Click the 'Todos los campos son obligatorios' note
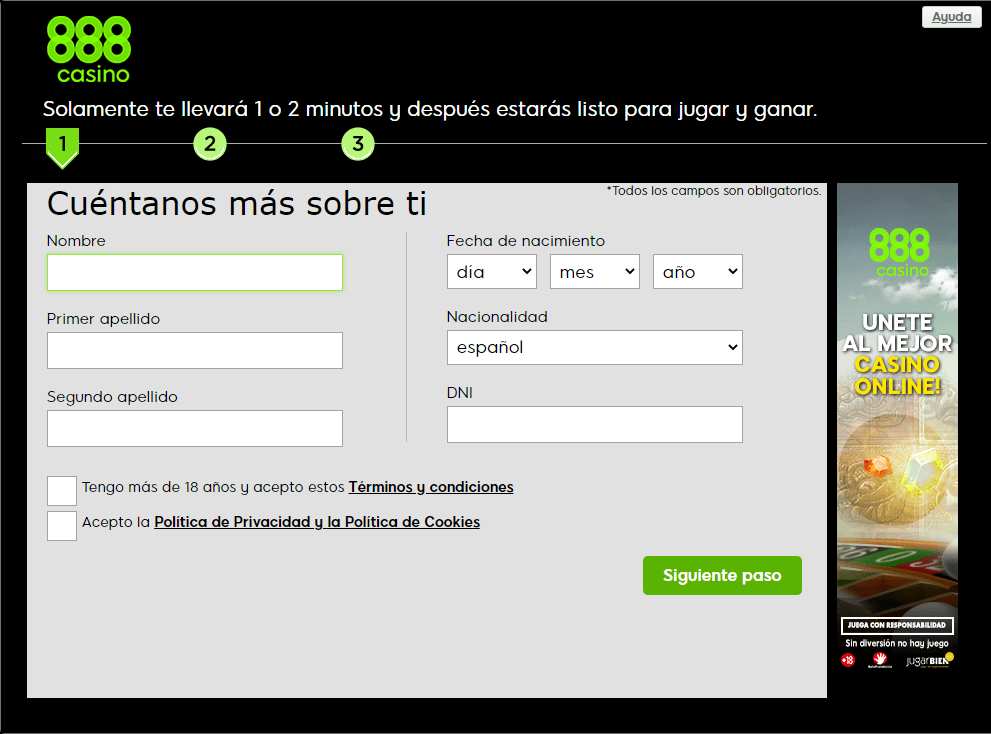The image size is (991, 734). 714,190
